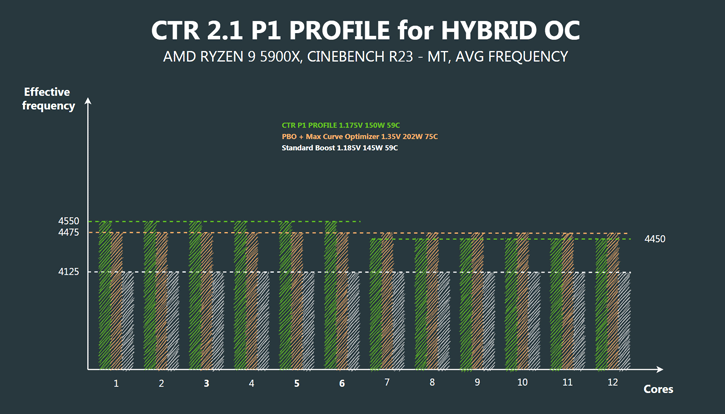Image resolution: width=725 pixels, height=414 pixels.
Task: Click core number 2 on x-axis
Action: pyautogui.click(x=161, y=383)
